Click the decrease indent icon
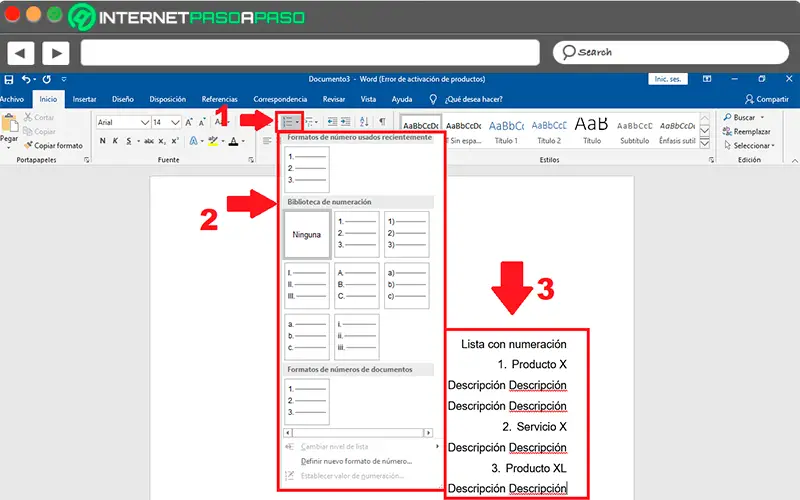 click(332, 122)
